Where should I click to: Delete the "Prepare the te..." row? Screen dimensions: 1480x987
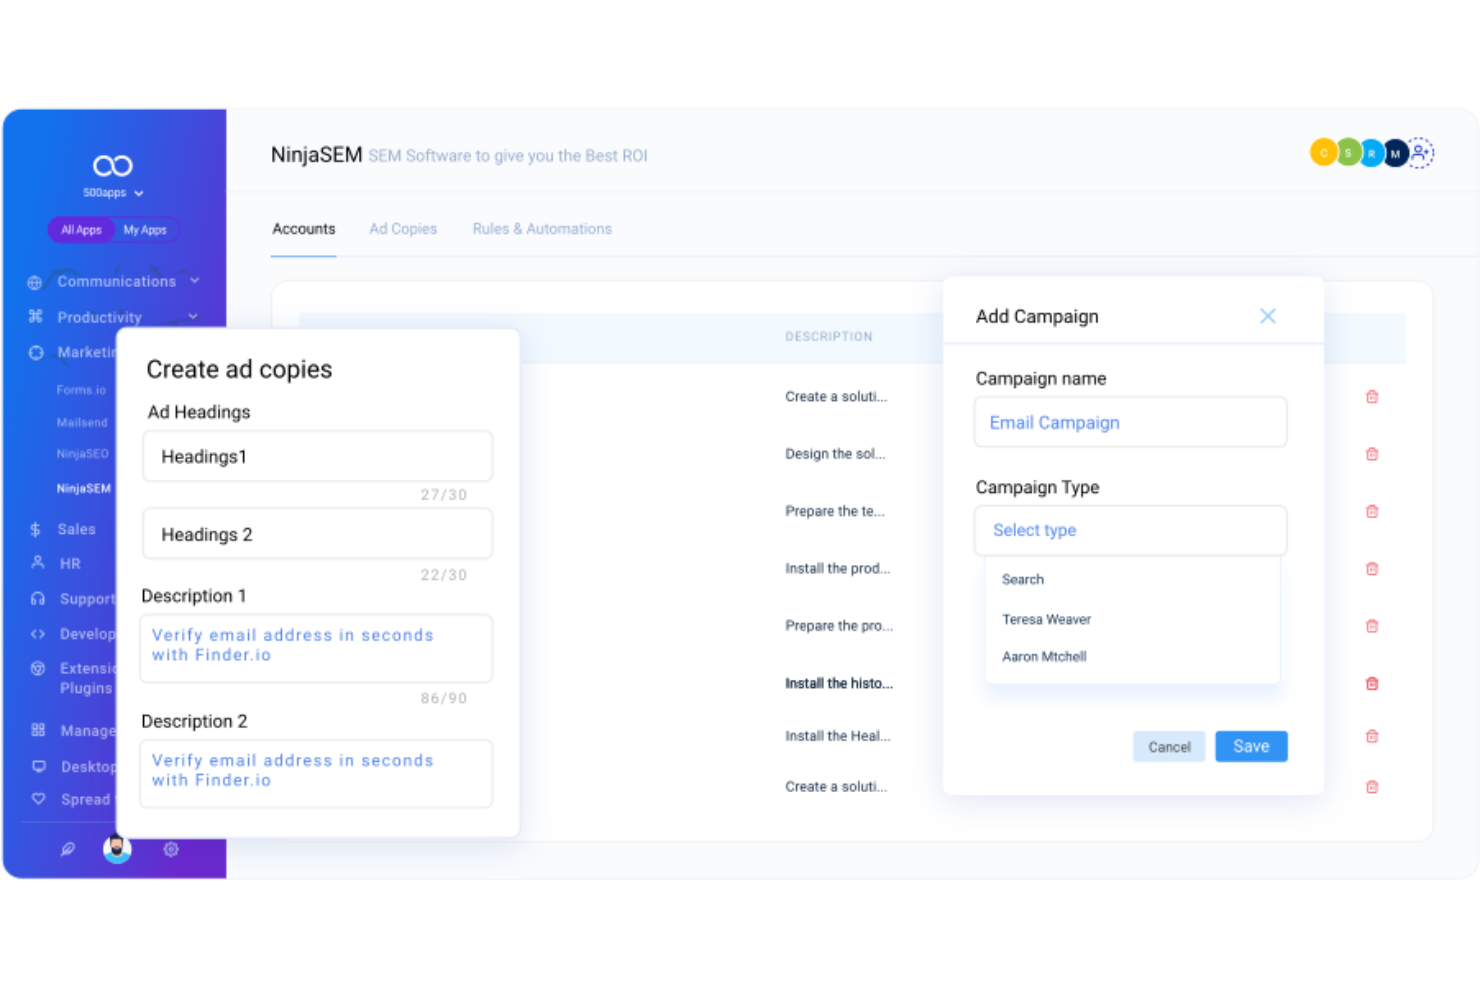[1372, 511]
